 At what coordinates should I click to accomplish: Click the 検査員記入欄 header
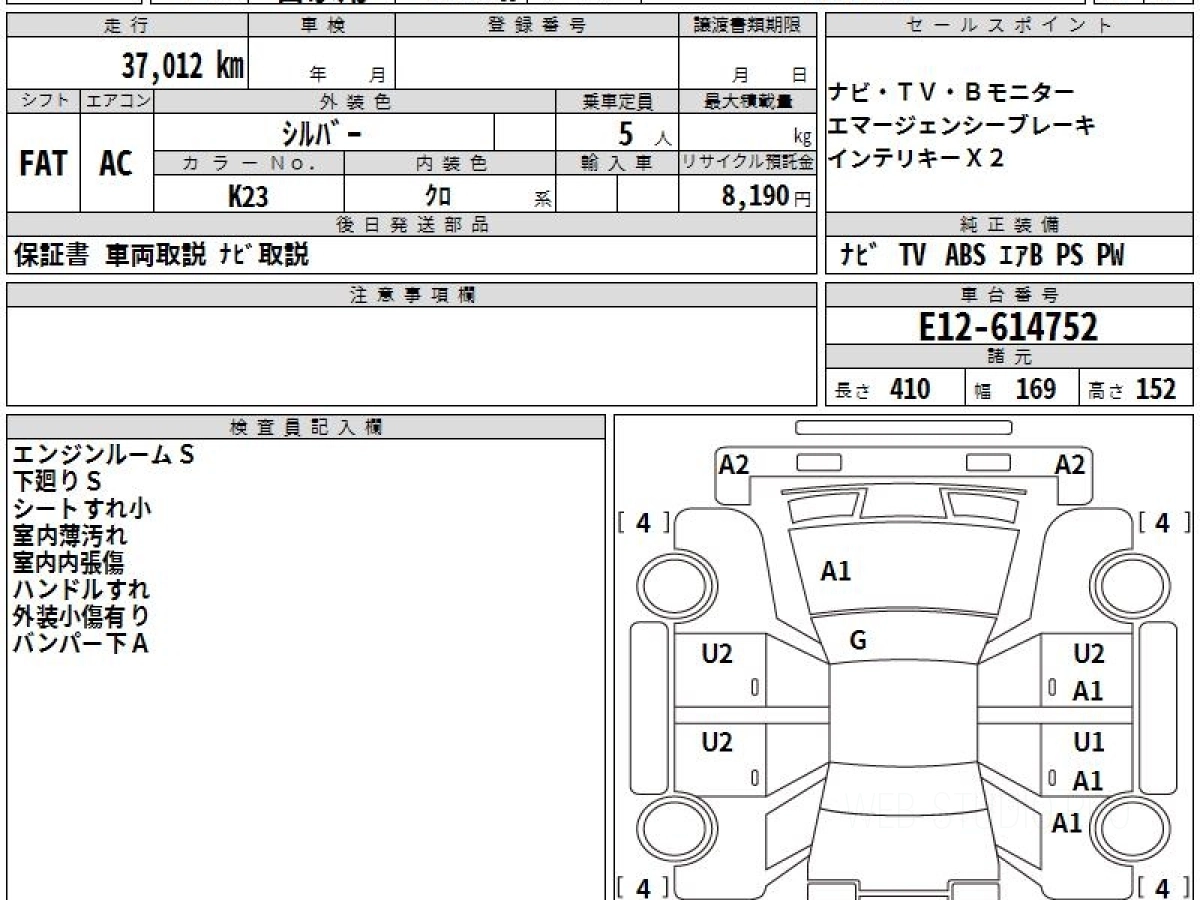point(306,427)
